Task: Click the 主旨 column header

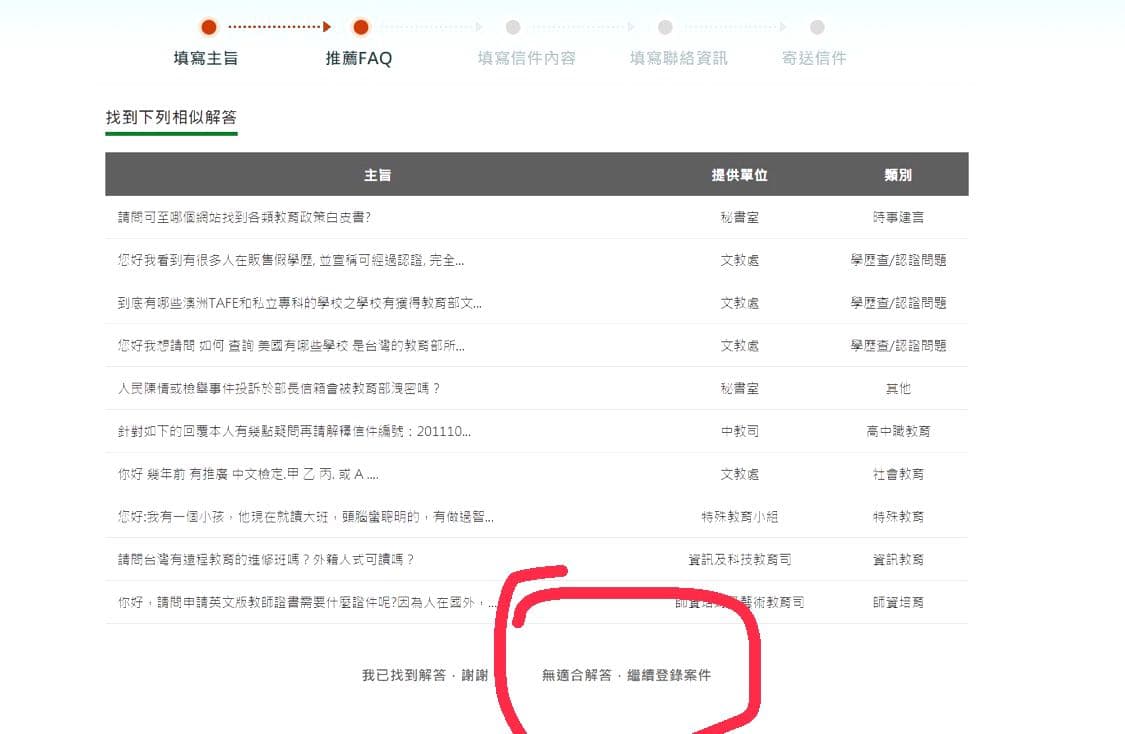Action: pyautogui.click(x=377, y=174)
